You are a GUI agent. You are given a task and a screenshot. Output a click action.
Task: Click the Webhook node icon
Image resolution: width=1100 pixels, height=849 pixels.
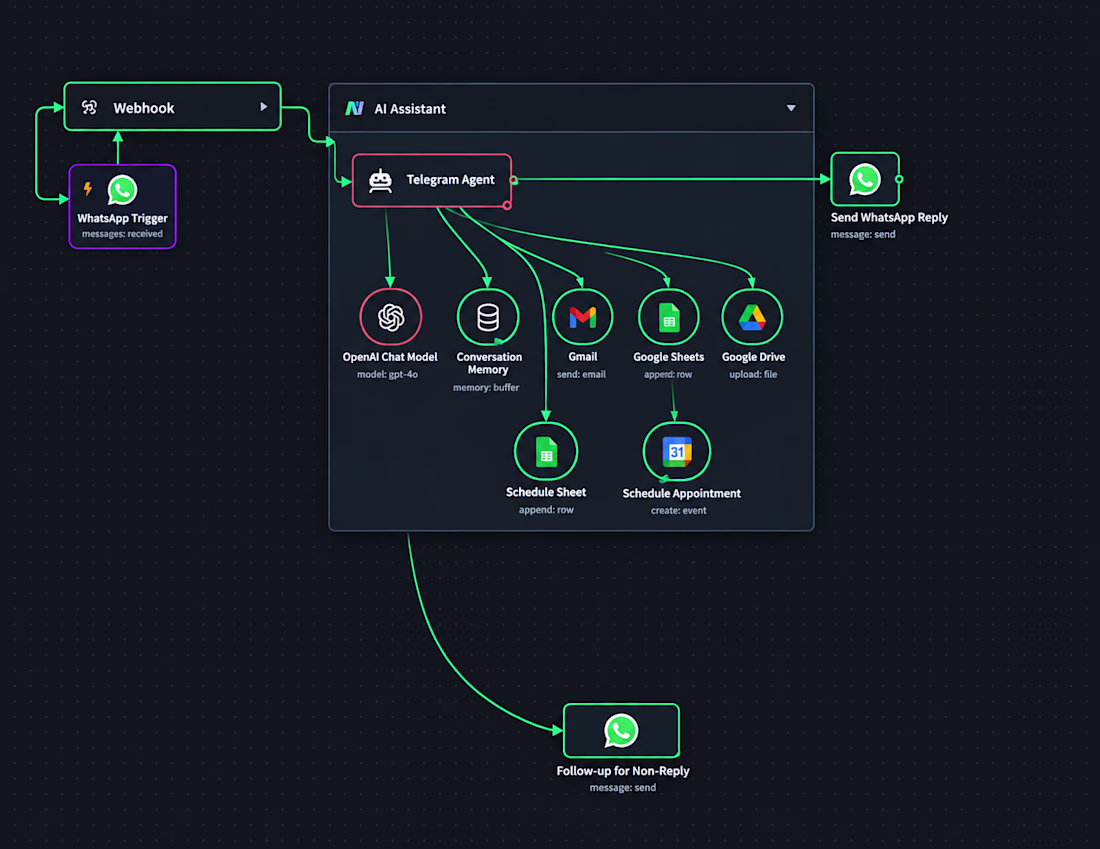click(89, 107)
